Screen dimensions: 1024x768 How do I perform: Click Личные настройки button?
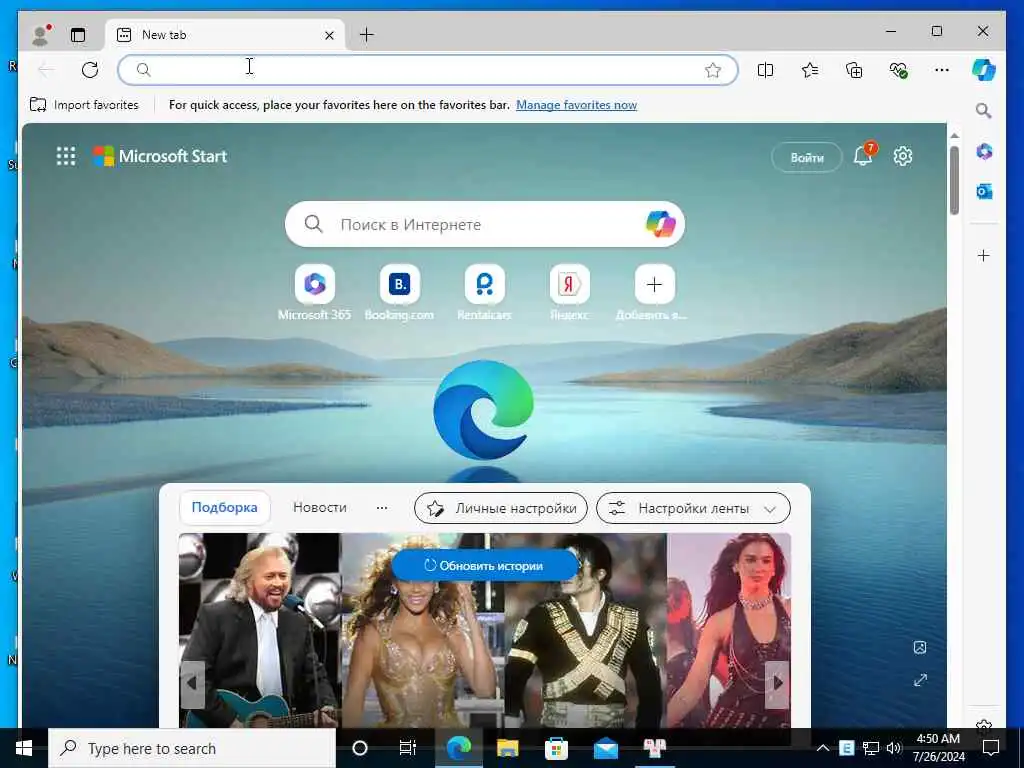coord(501,508)
